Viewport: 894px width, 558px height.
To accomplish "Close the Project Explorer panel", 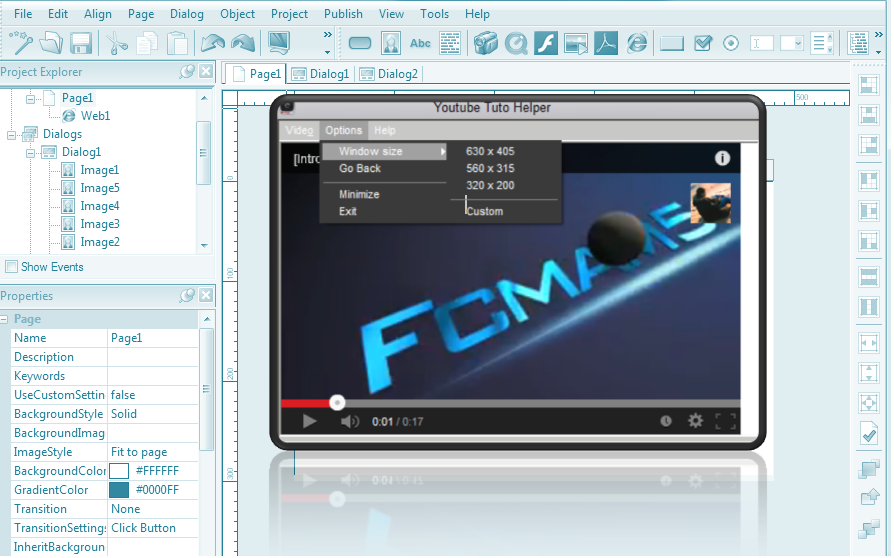I will coord(206,72).
